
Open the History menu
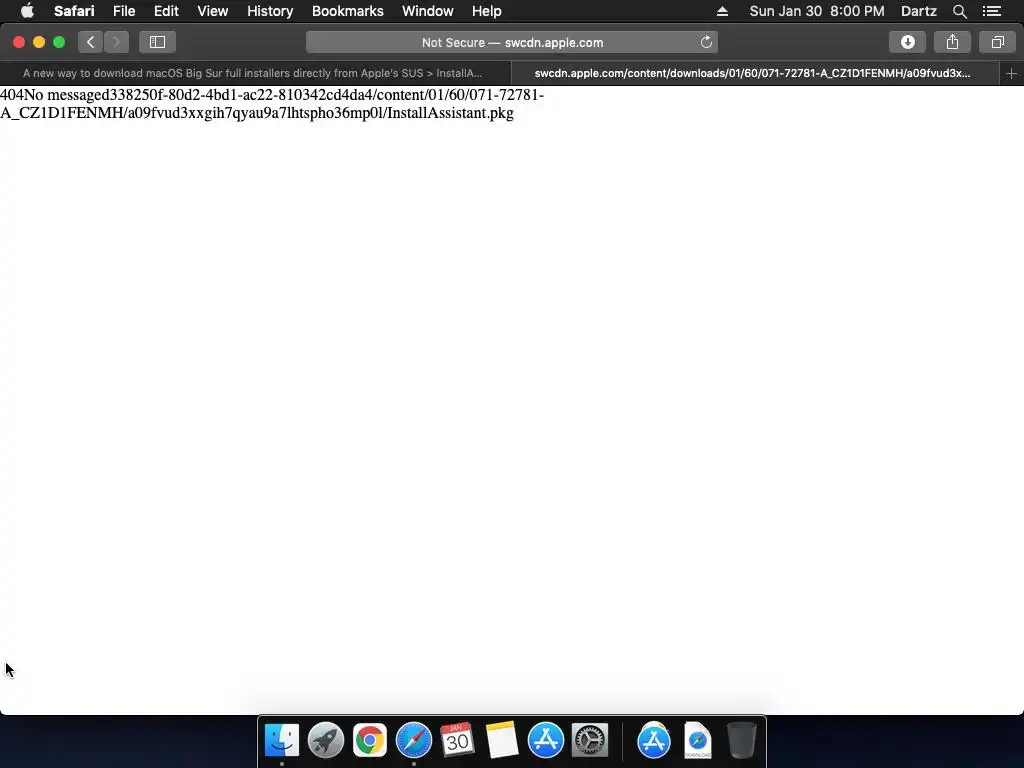[270, 11]
